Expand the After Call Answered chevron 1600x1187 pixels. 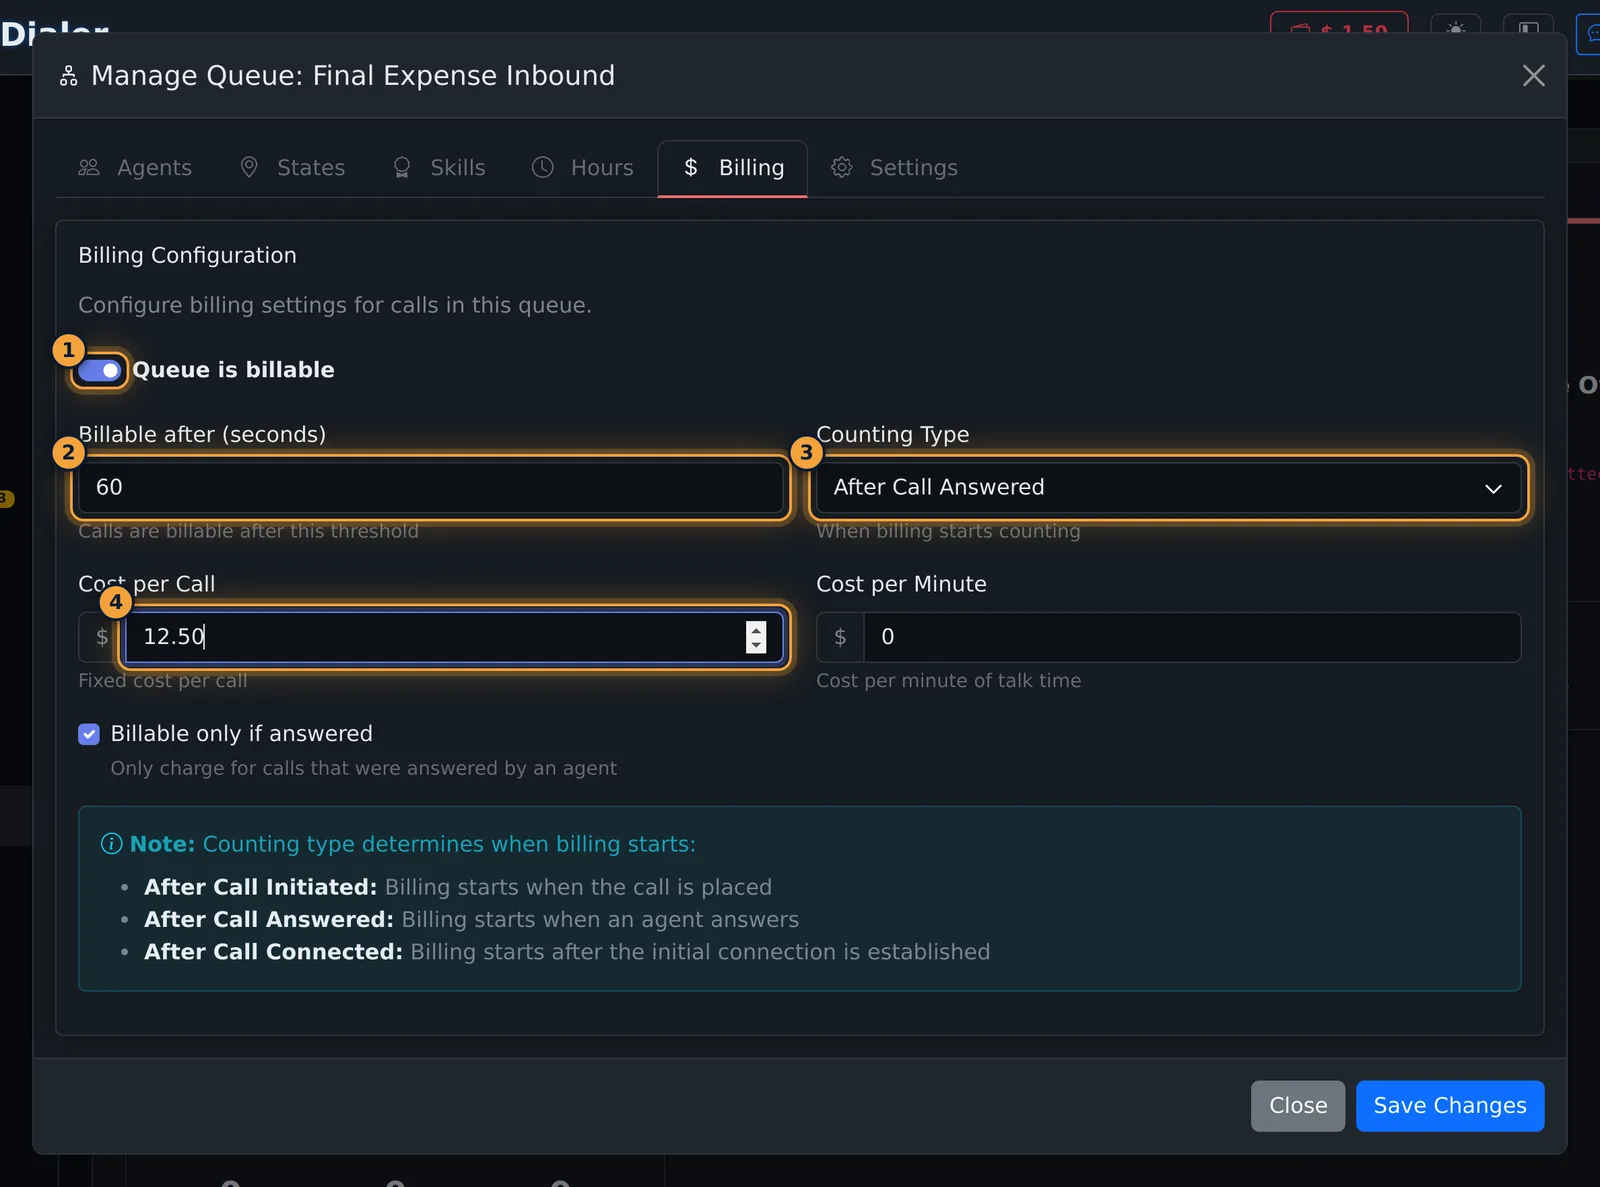click(1493, 489)
